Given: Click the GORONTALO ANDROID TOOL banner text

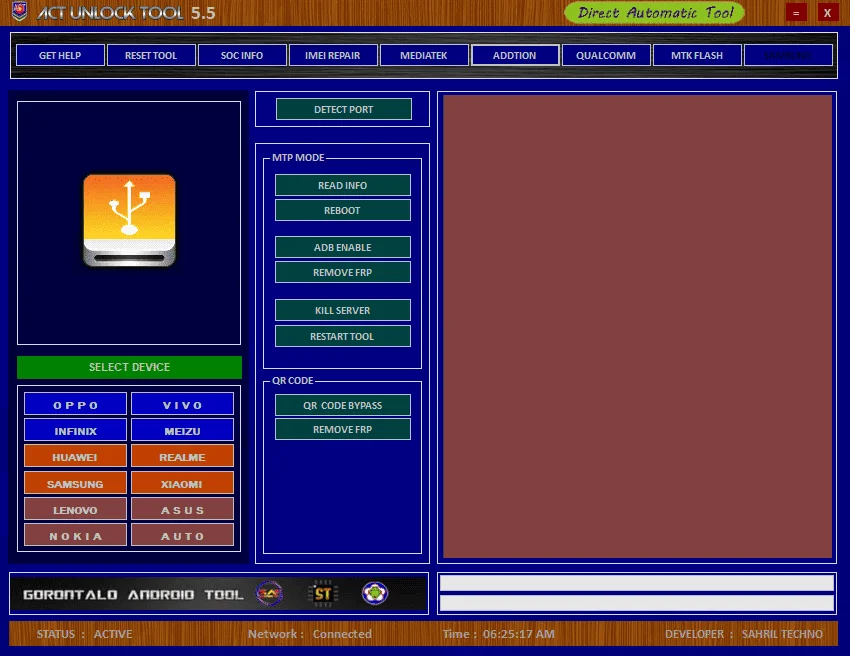Looking at the screenshot, I should click(133, 594).
